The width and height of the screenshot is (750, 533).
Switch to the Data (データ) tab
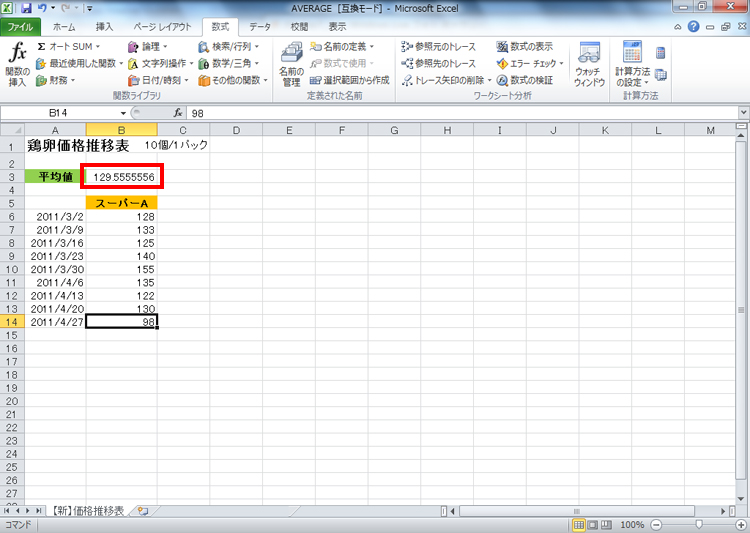click(x=260, y=27)
